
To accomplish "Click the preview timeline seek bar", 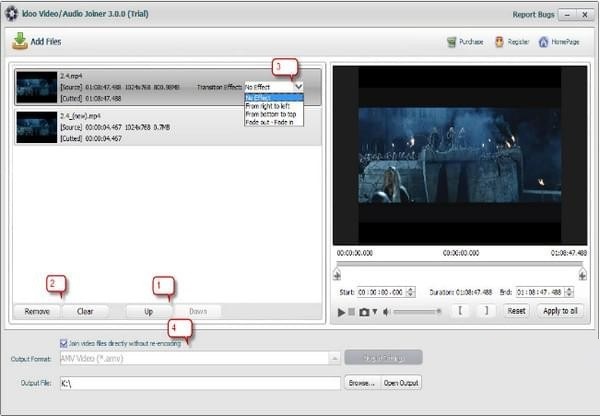I will click(460, 264).
